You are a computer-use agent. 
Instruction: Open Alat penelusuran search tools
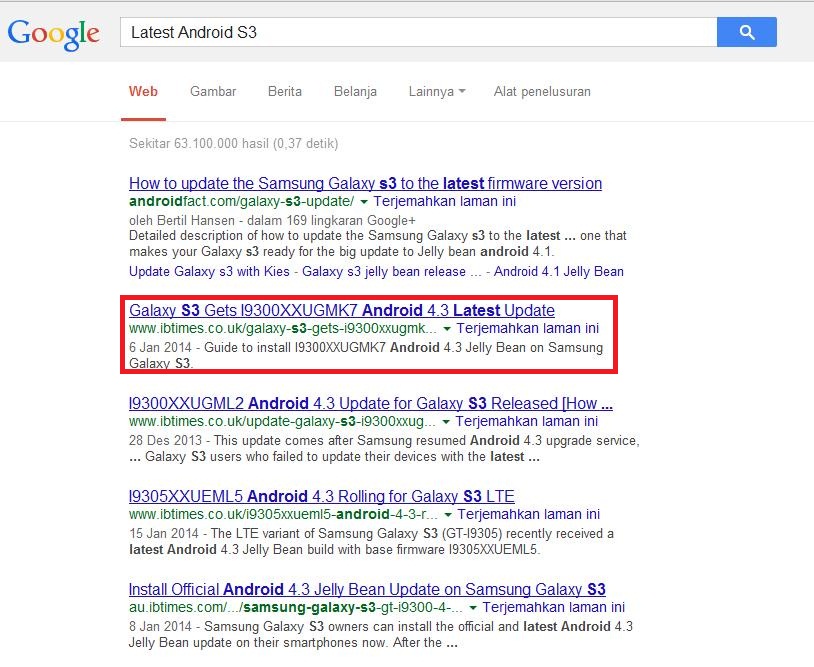542,91
